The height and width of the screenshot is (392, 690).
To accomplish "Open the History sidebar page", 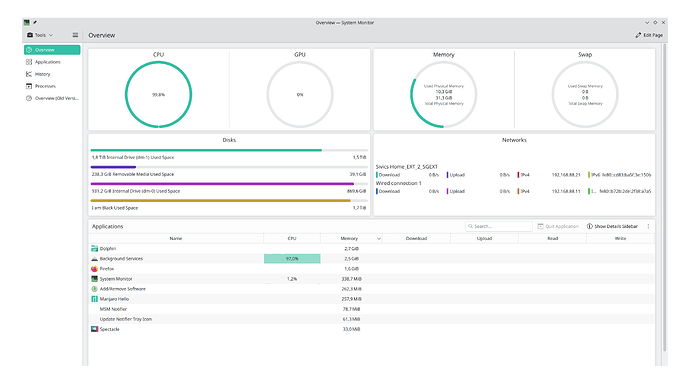I will pyautogui.click(x=52, y=74).
